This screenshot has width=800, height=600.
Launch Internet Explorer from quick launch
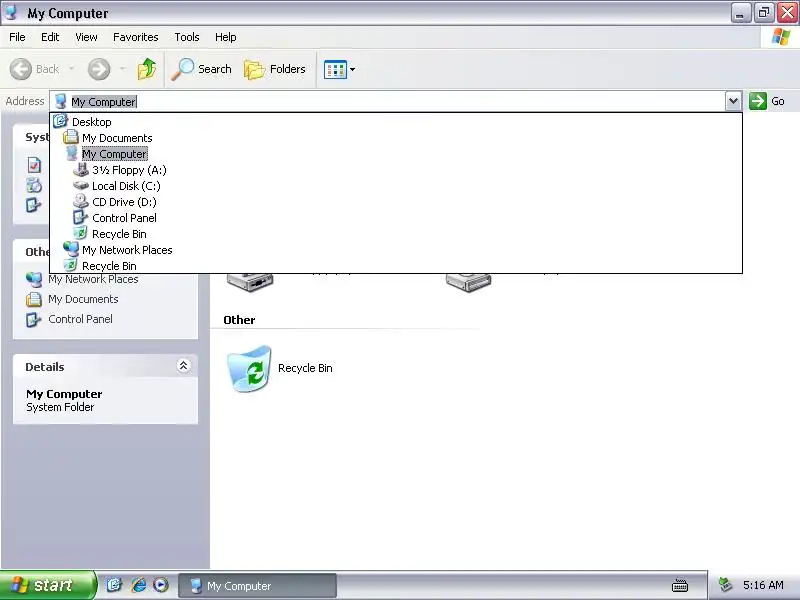click(x=138, y=585)
